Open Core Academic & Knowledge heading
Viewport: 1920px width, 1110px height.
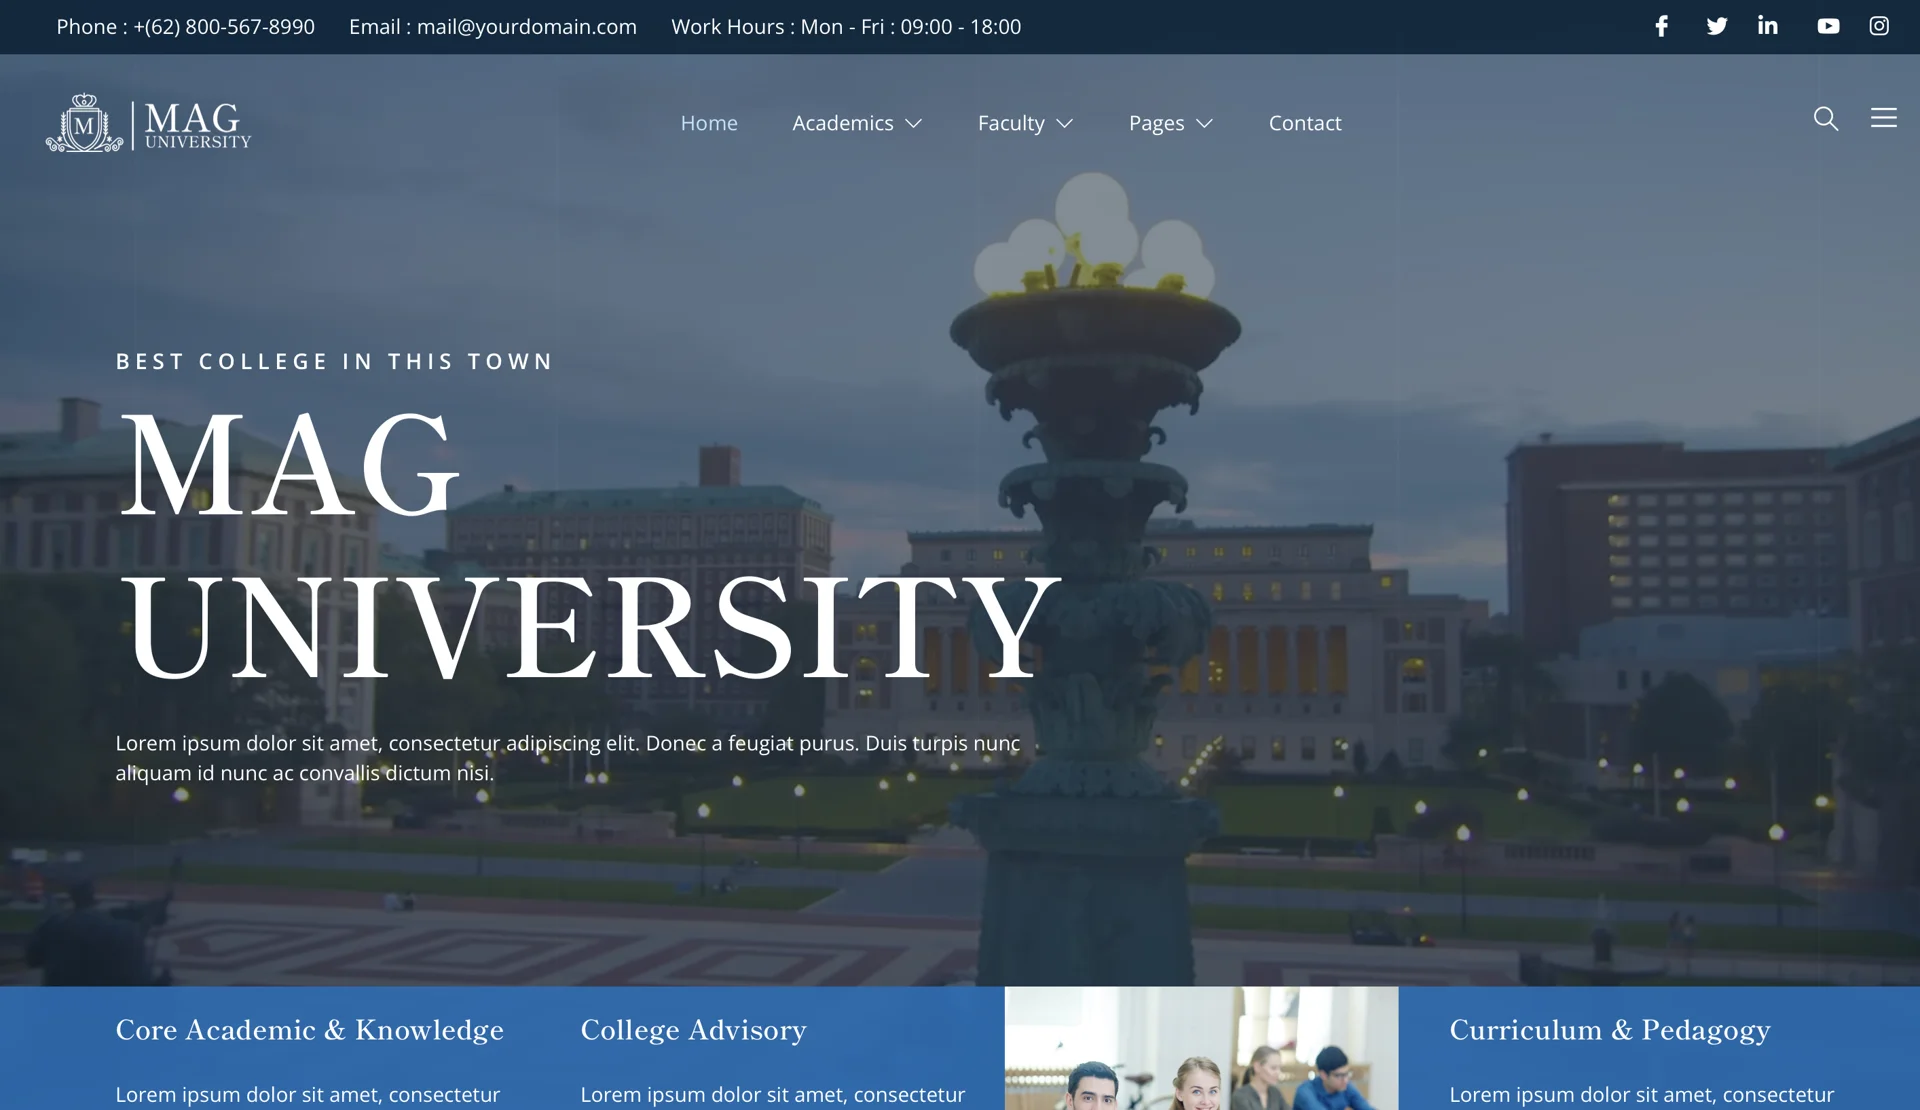click(x=309, y=1030)
